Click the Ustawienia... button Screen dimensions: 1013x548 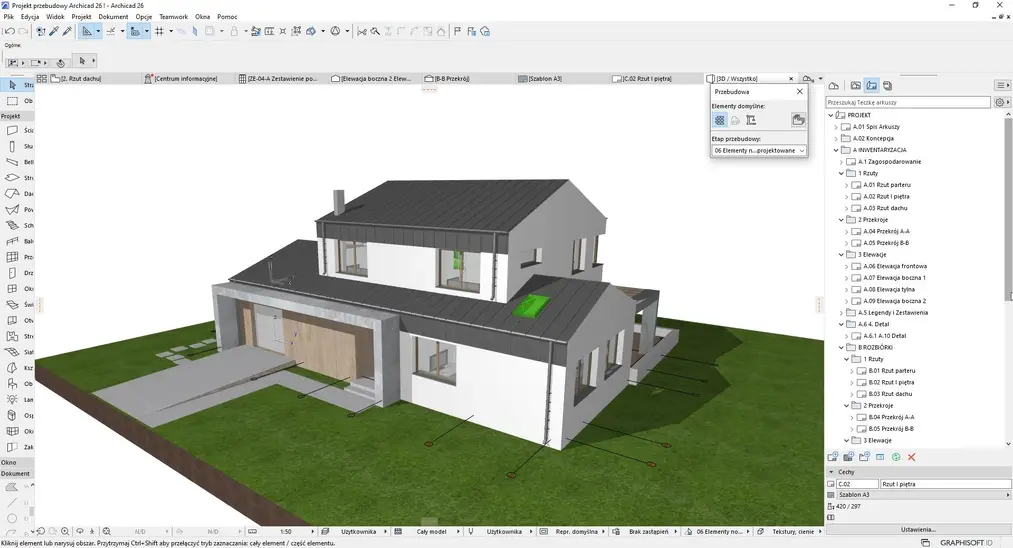tap(918, 529)
